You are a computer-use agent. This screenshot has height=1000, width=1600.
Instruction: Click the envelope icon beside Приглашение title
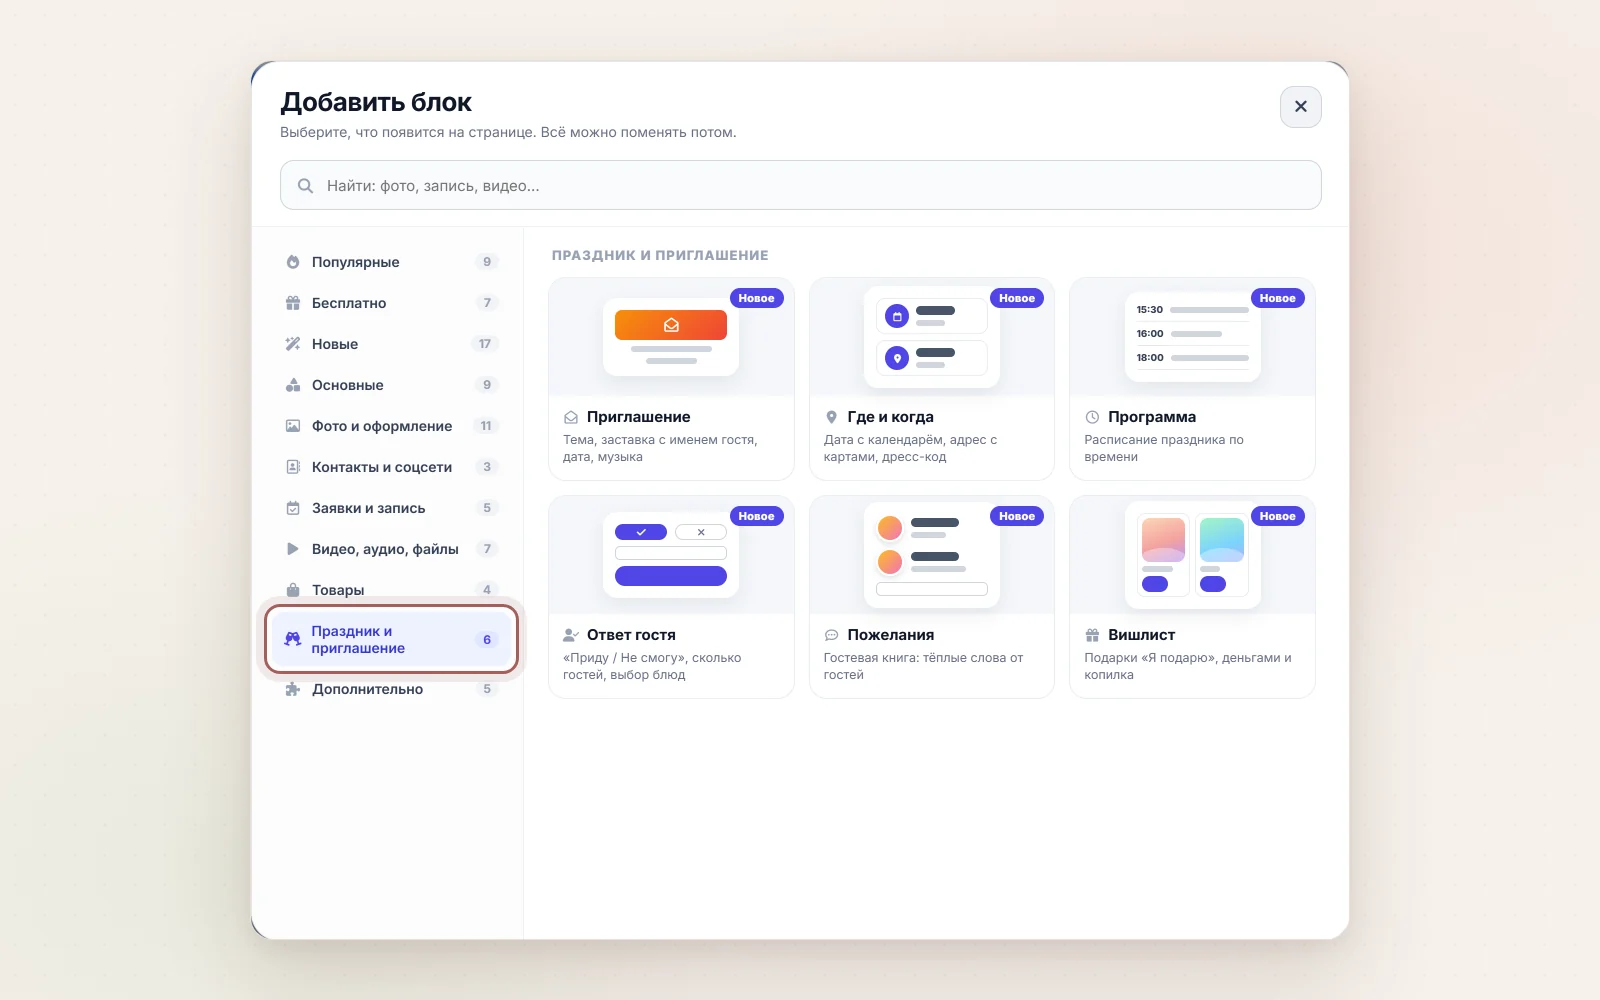click(571, 417)
